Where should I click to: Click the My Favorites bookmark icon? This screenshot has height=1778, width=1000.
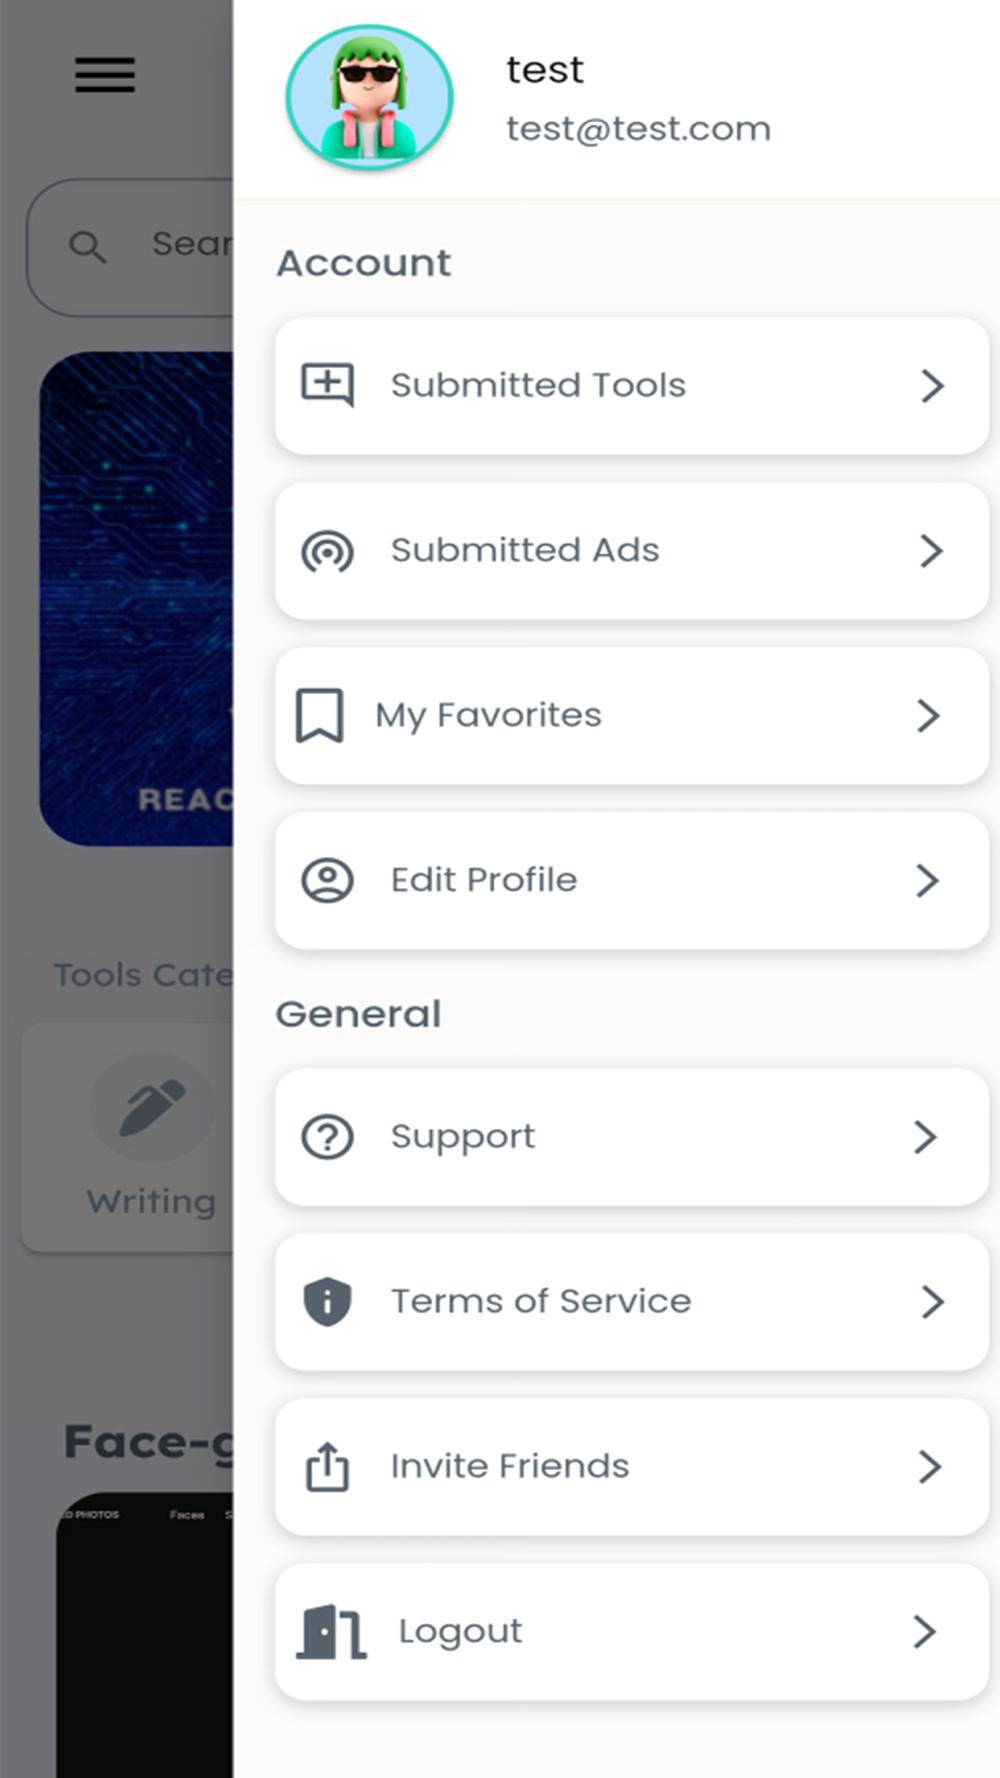(320, 715)
